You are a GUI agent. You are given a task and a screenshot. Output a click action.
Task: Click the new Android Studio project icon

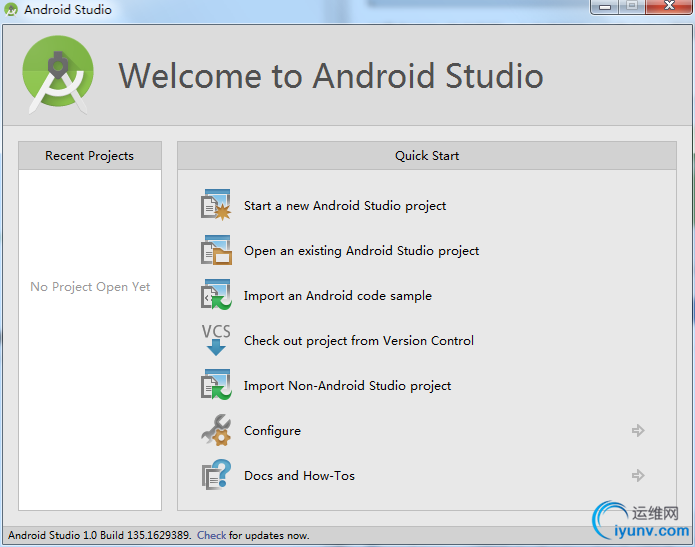[216, 205]
